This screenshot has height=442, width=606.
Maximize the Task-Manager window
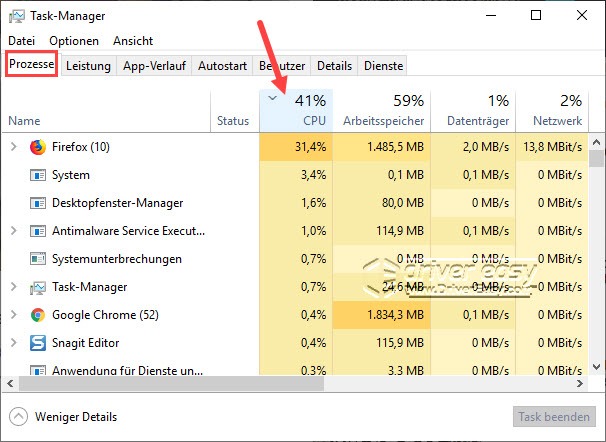pos(536,15)
